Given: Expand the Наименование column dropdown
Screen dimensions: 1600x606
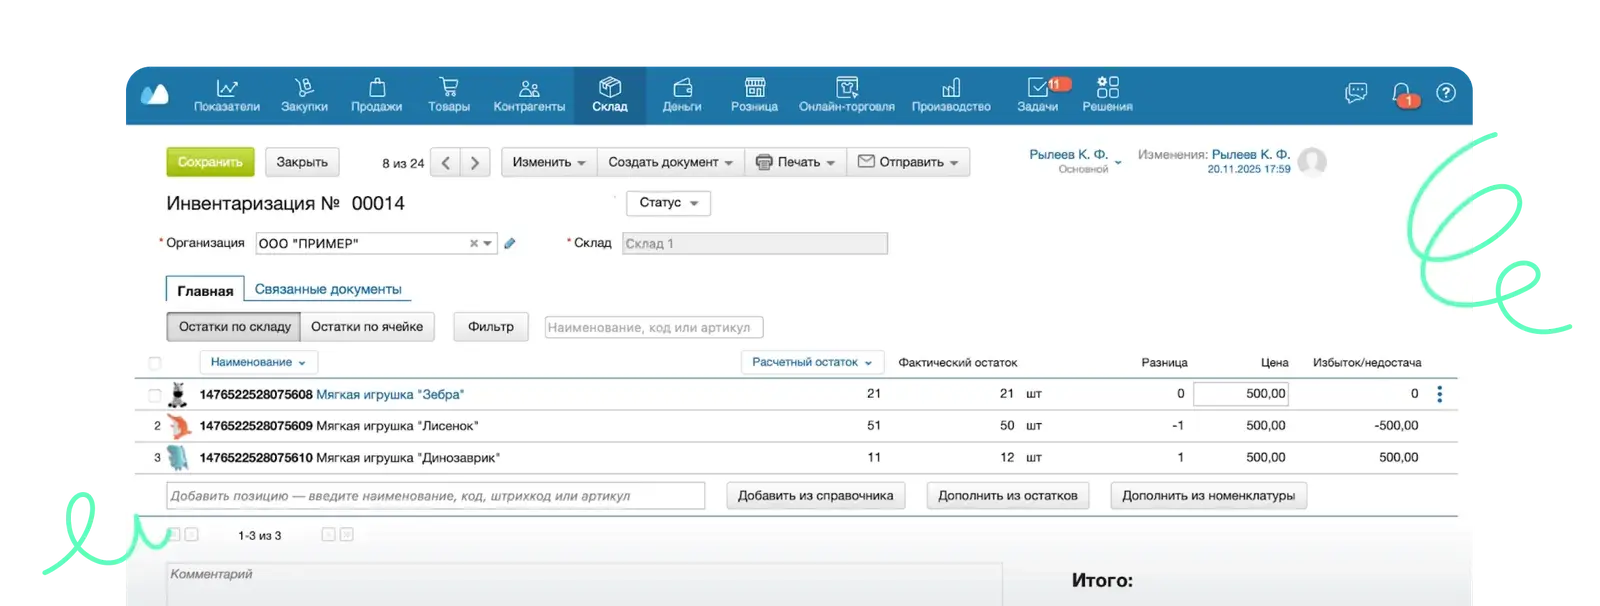Looking at the screenshot, I should tap(258, 362).
